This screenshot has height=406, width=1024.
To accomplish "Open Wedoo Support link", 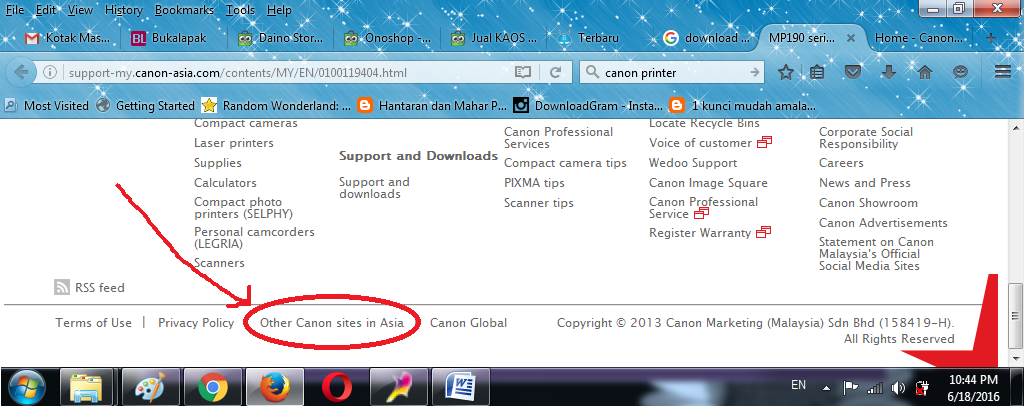I will click(693, 163).
